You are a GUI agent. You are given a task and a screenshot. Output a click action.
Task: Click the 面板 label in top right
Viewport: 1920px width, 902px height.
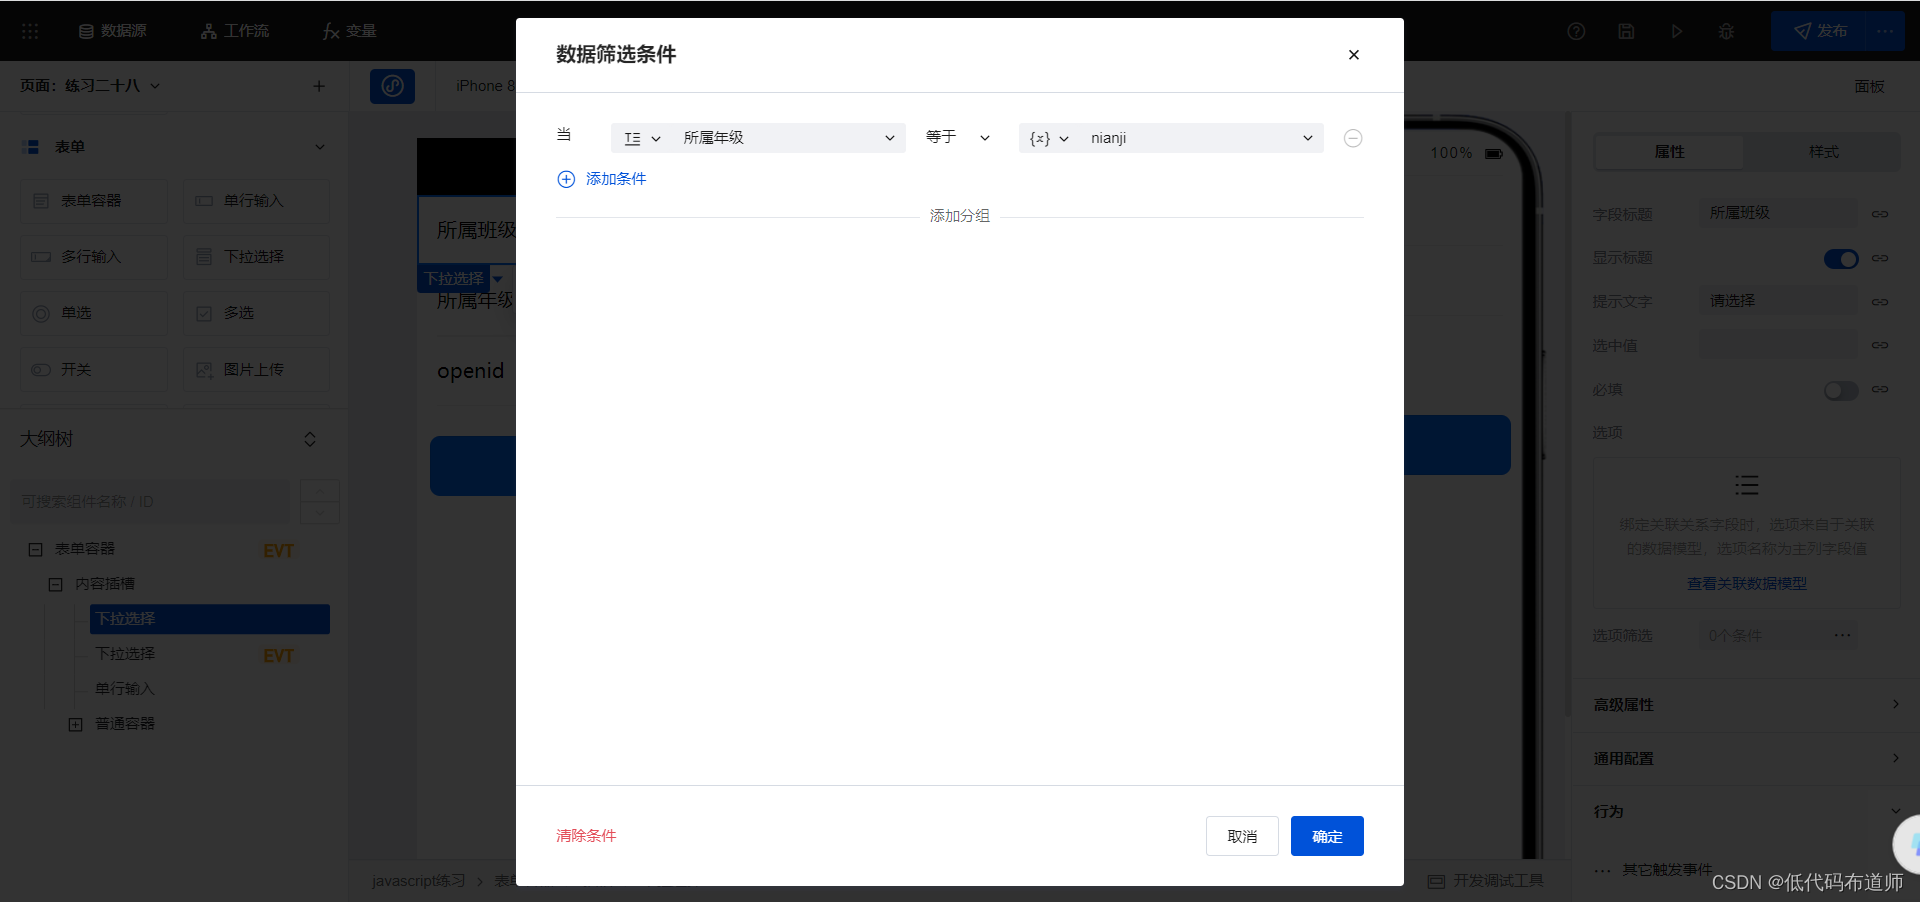pos(1869,87)
